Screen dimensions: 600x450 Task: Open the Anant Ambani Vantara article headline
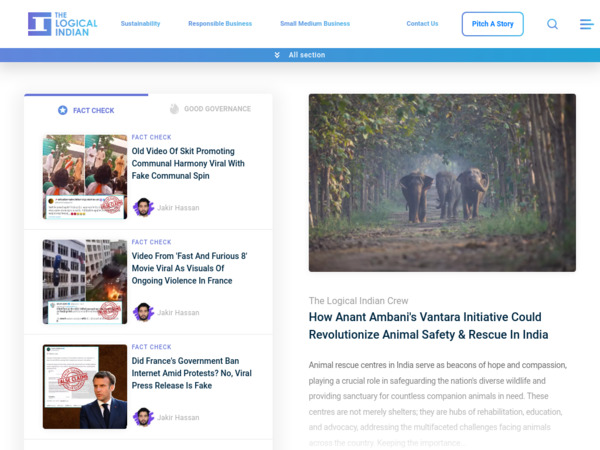429,326
